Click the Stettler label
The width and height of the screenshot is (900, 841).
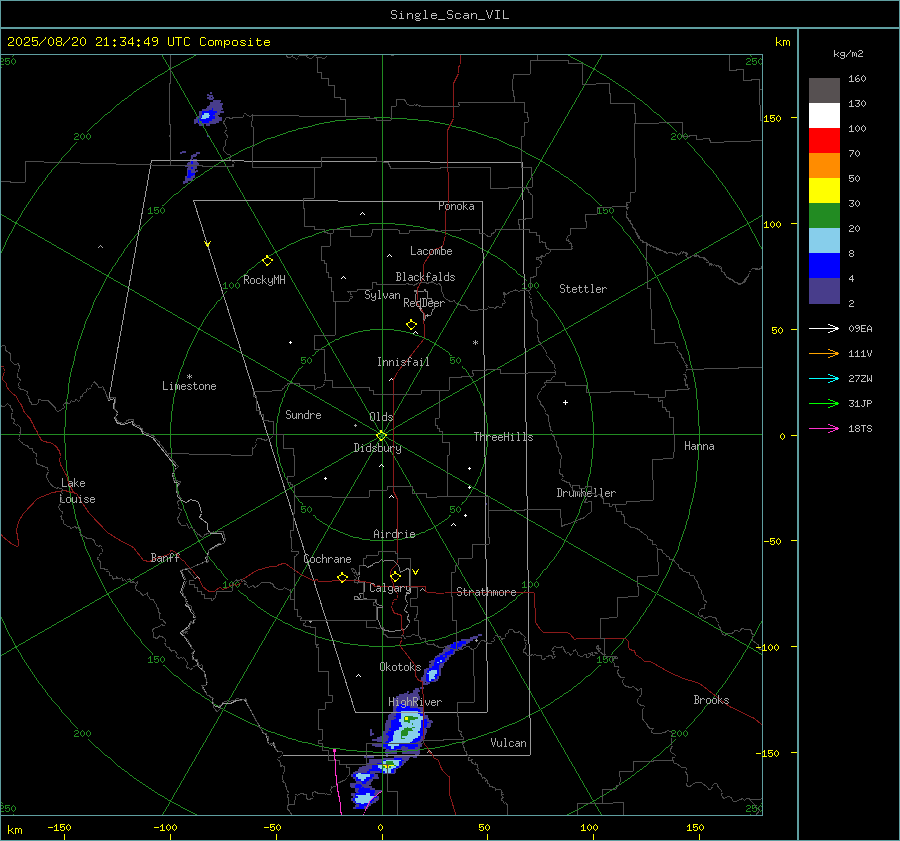583,289
